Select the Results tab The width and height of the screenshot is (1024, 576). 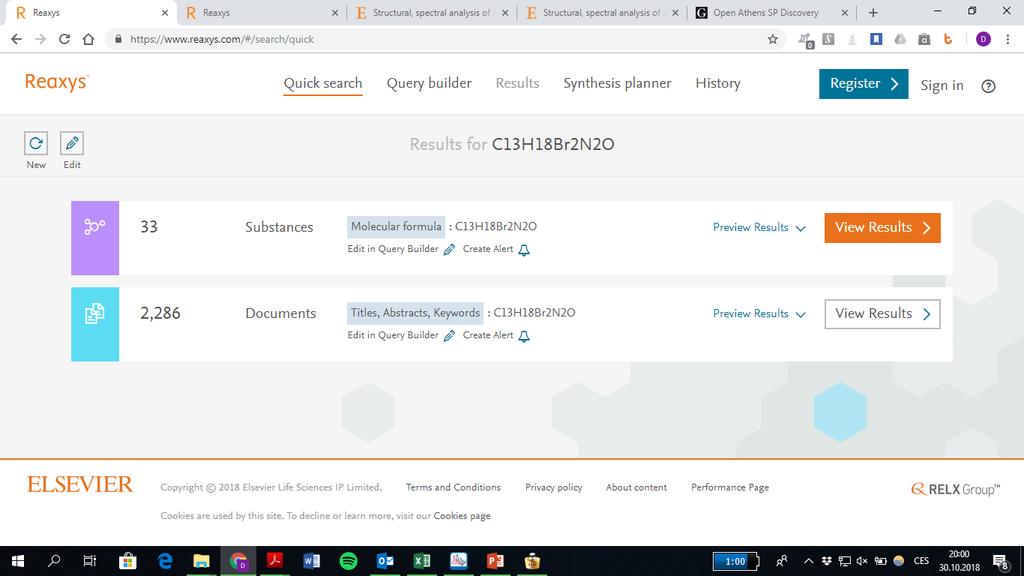coord(517,84)
